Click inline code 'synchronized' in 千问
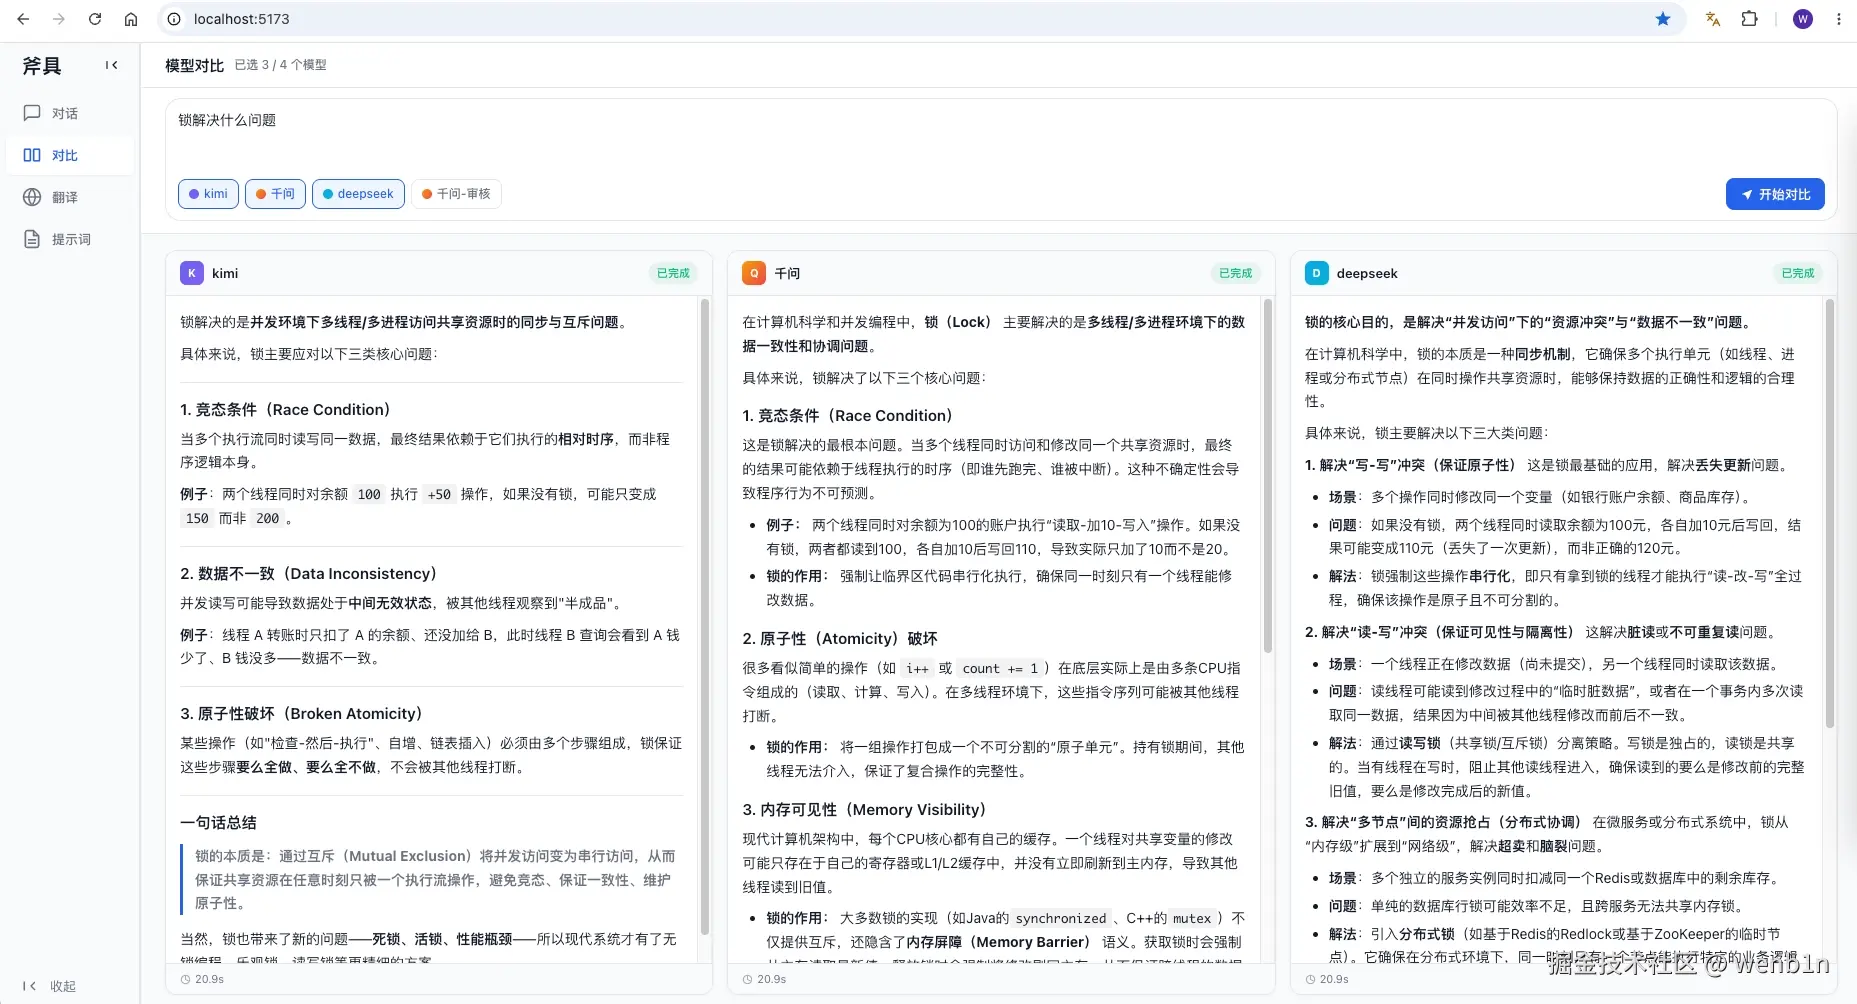This screenshot has height=1004, width=1857. pyautogui.click(x=1060, y=918)
